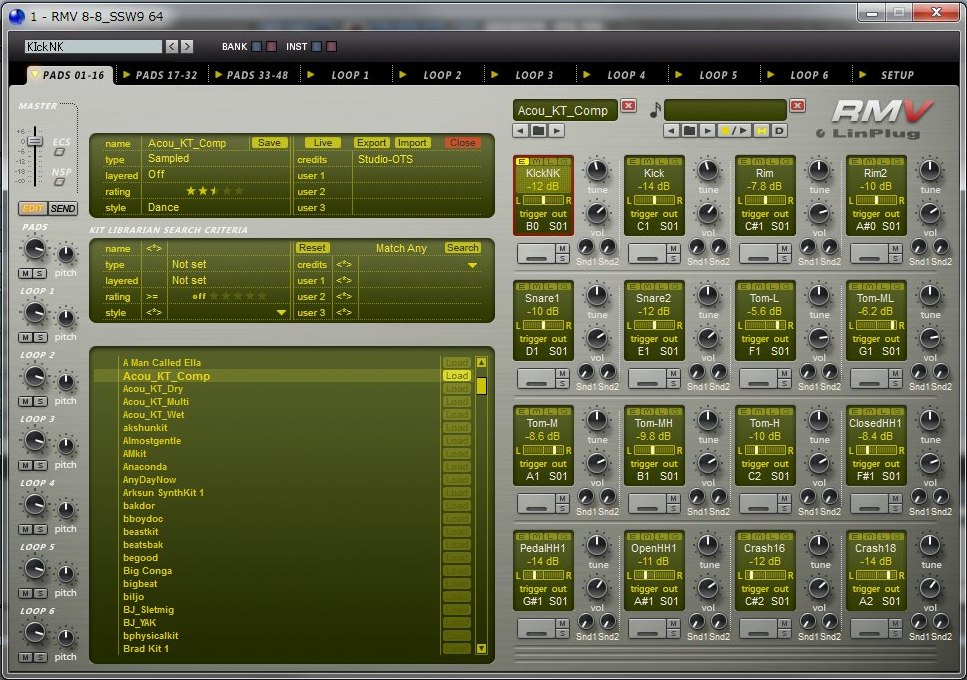The height and width of the screenshot is (680, 967).
Task: Click the E button on the KIckNK pad
Action: click(522, 162)
